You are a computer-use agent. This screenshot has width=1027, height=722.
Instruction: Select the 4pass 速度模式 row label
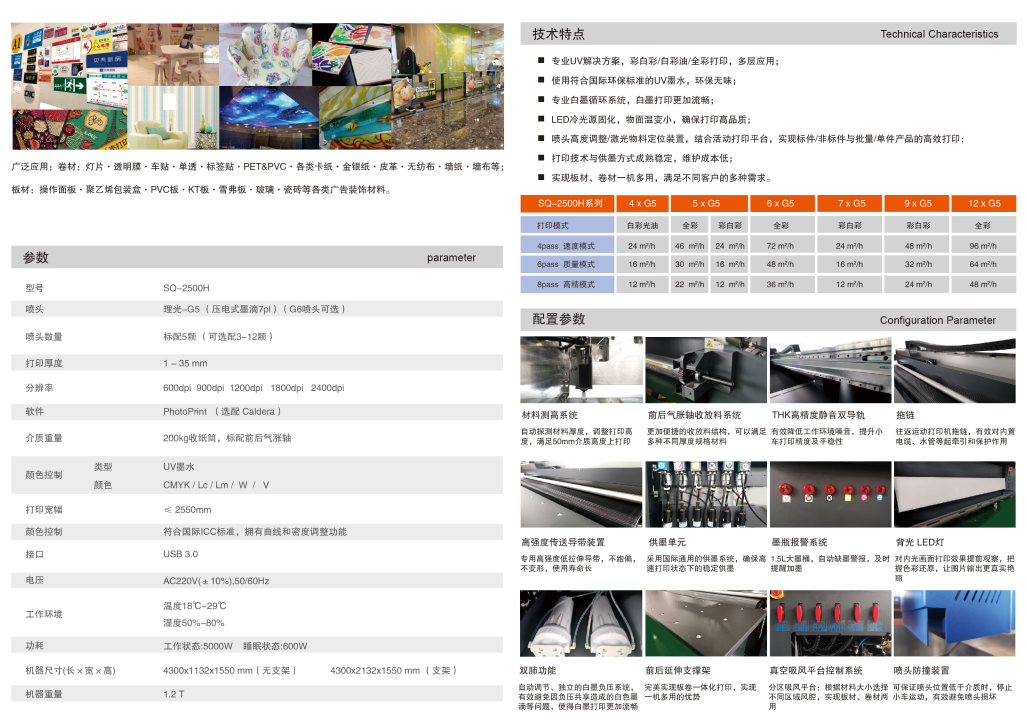tap(565, 245)
